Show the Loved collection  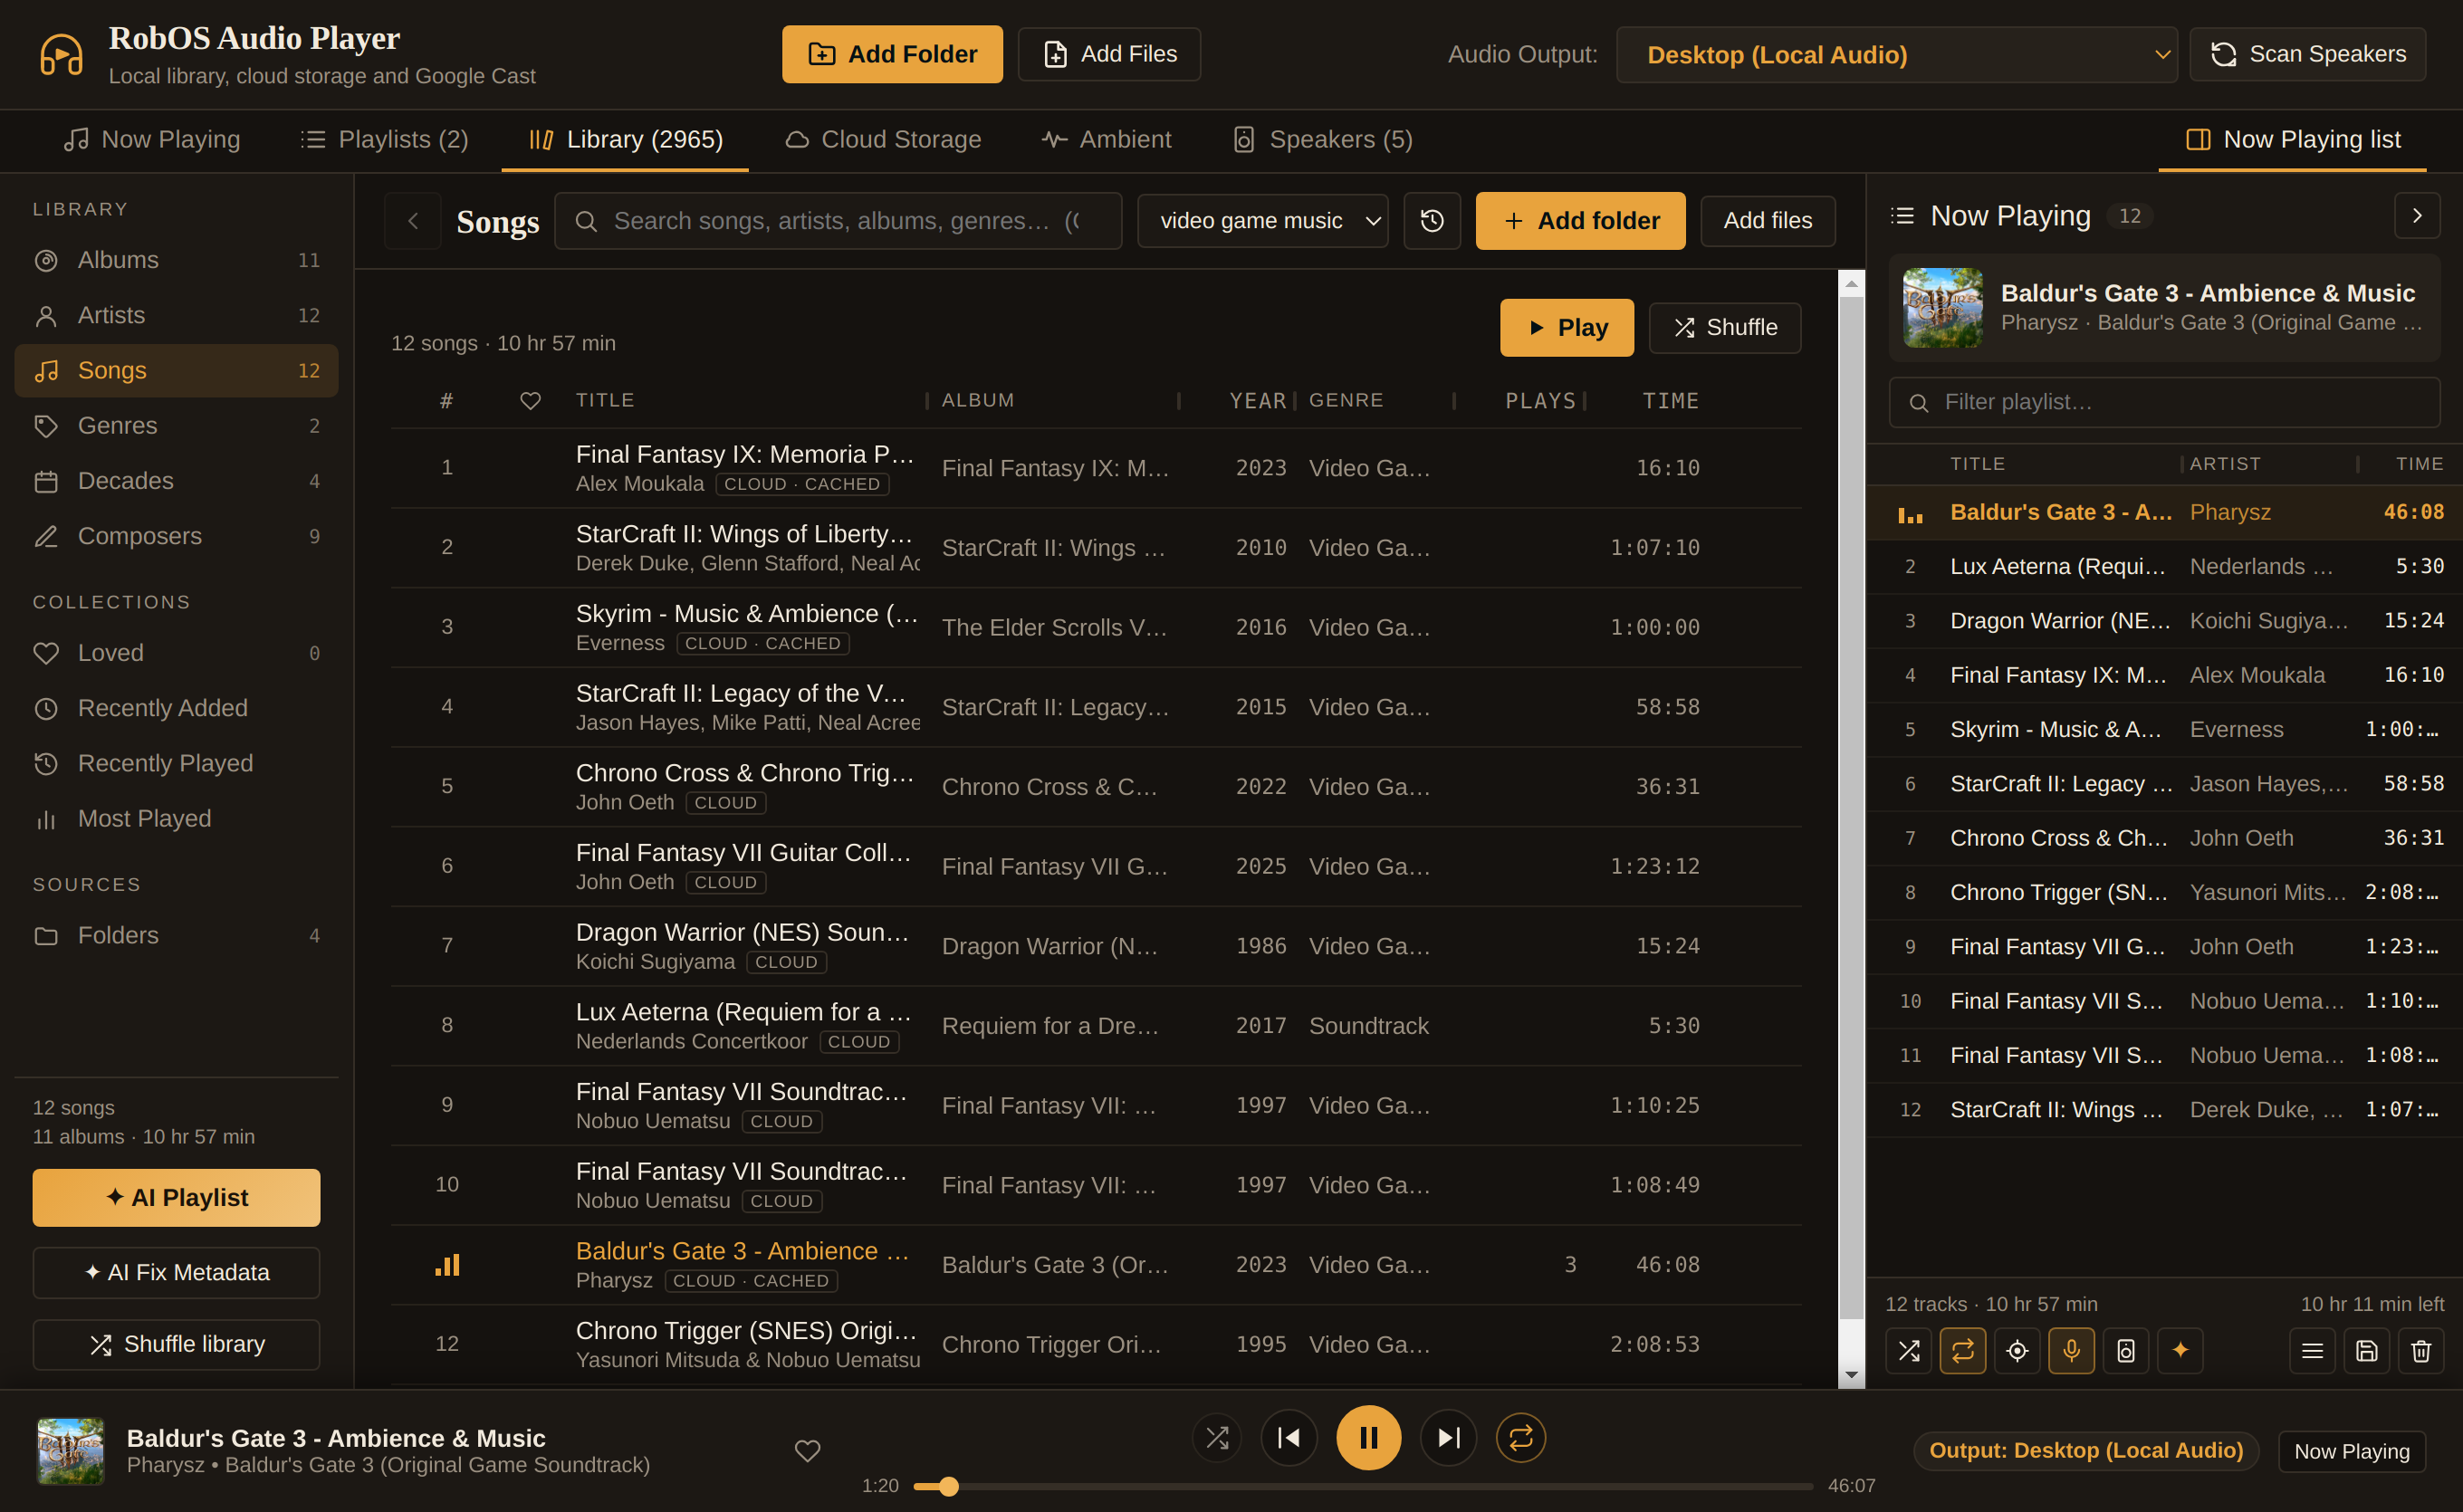coord(176,653)
